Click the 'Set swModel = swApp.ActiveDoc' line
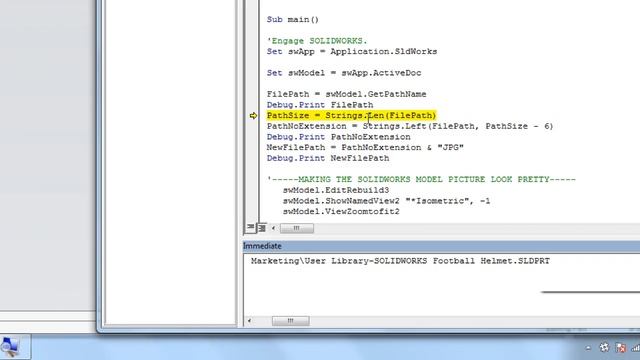Image resolution: width=640 pixels, height=360 pixels. (344, 73)
